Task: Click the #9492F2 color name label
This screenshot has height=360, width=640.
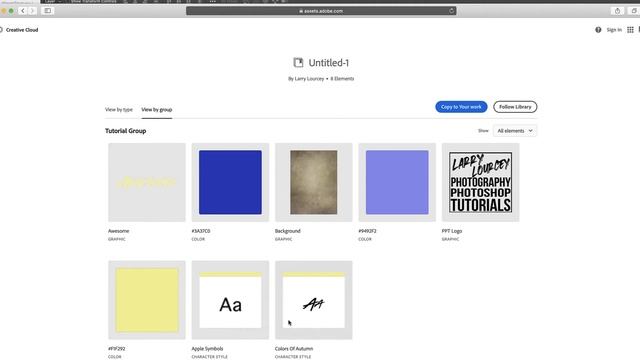Action: (367, 231)
